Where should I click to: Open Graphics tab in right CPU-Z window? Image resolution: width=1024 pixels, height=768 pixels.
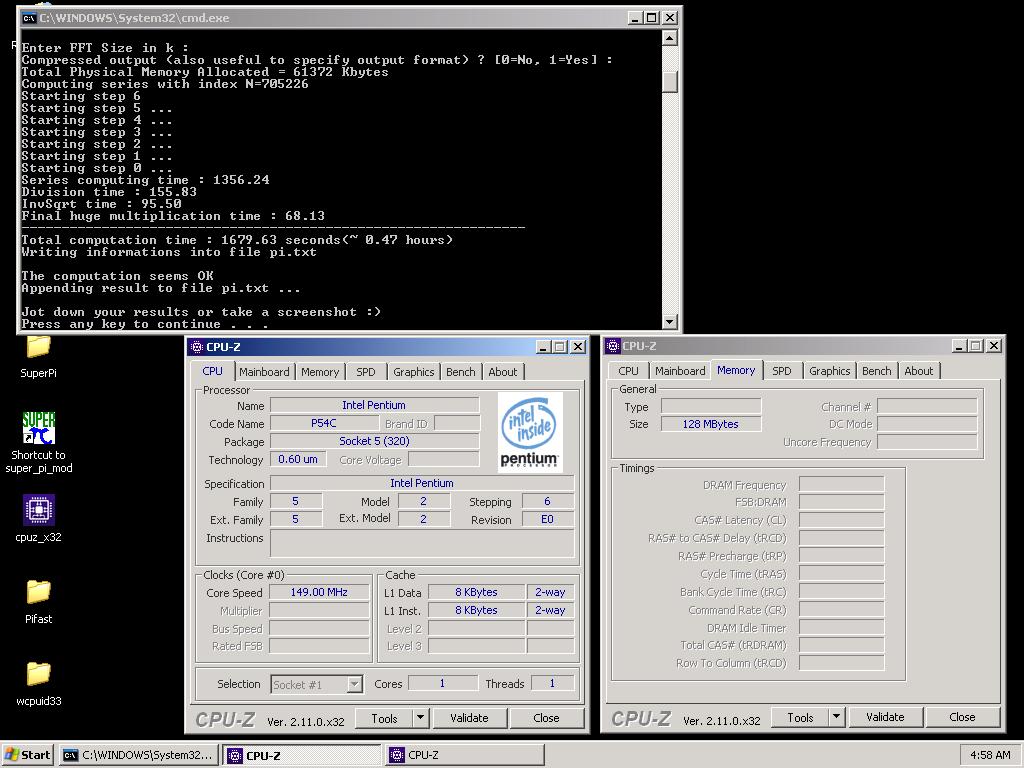tap(829, 371)
